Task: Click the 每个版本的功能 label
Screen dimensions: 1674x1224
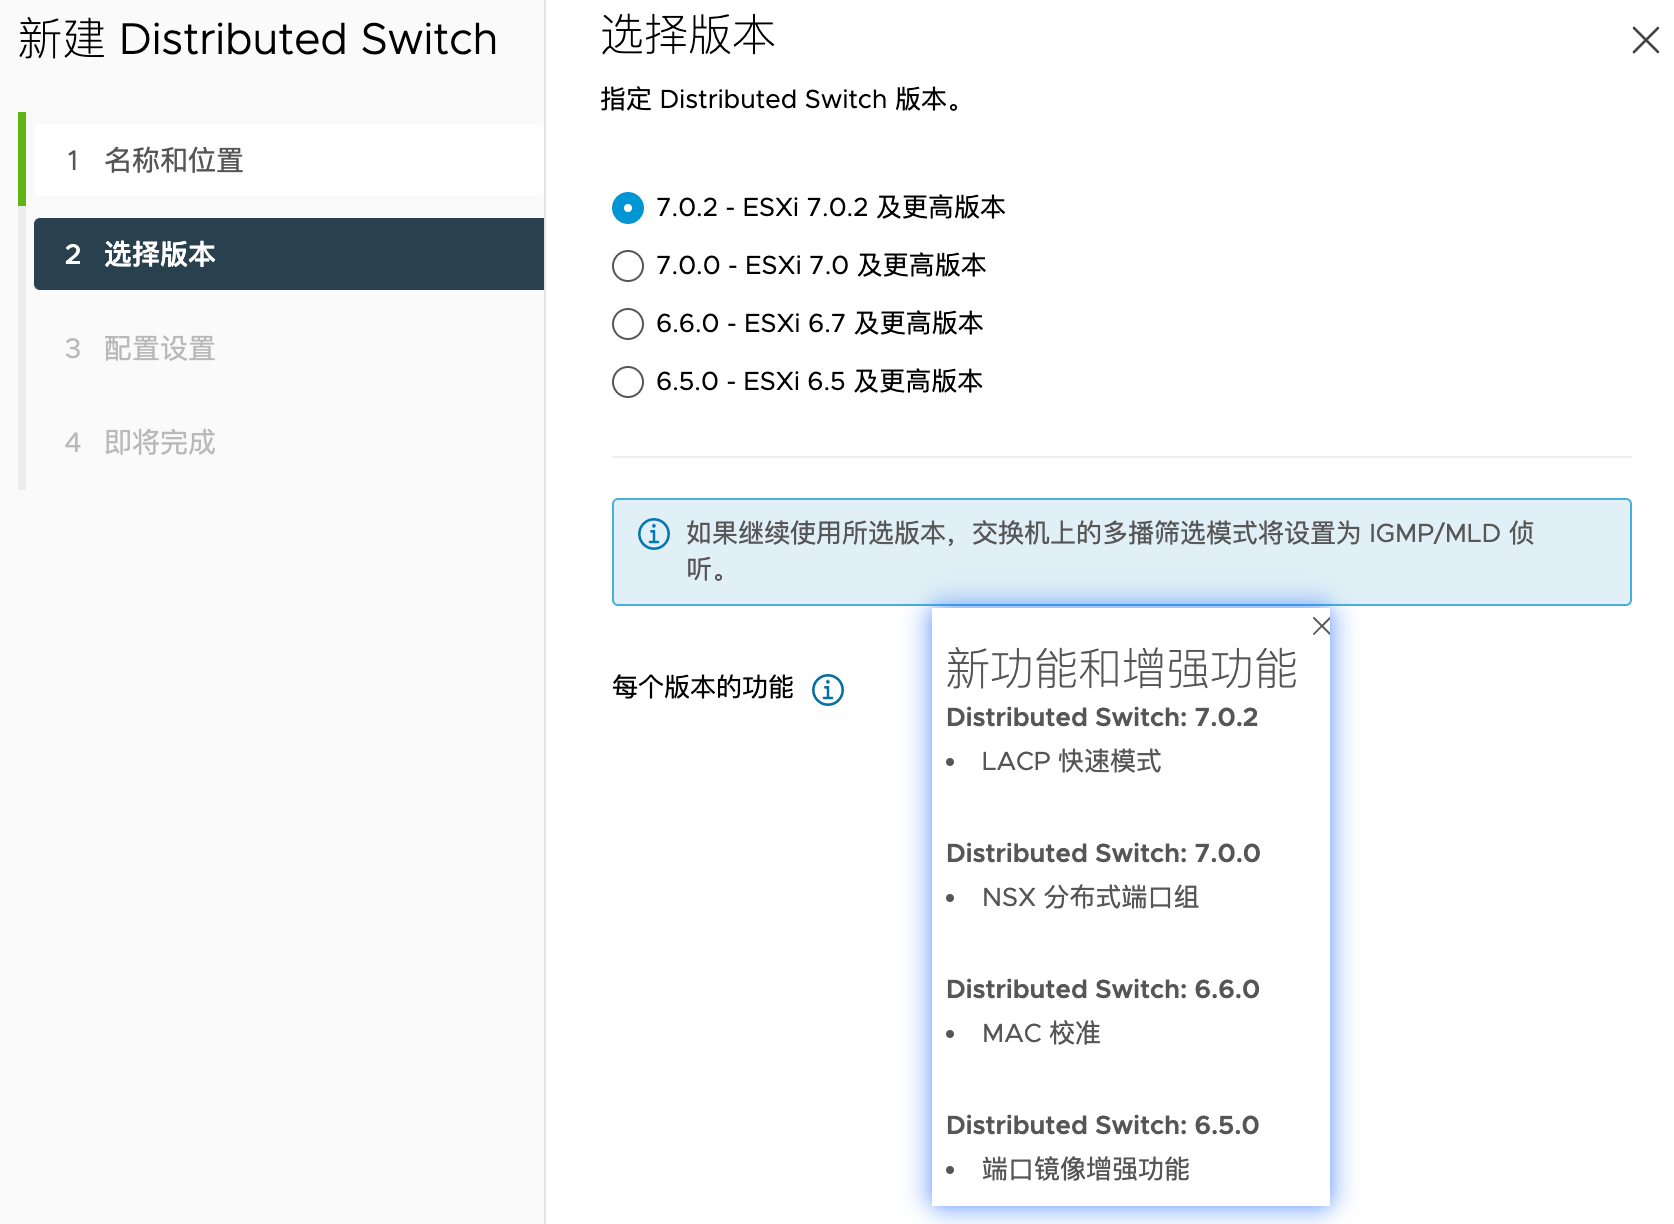Action: 703,687
